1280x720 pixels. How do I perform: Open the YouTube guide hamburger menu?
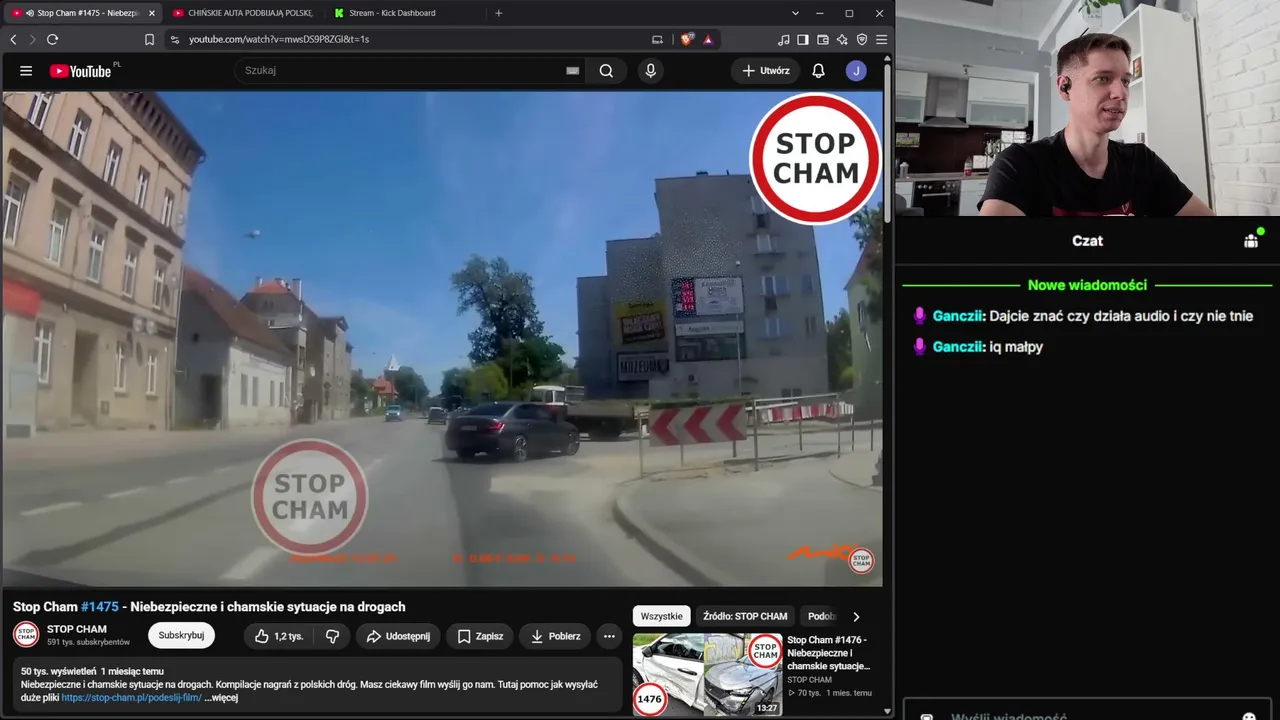pyautogui.click(x=26, y=71)
